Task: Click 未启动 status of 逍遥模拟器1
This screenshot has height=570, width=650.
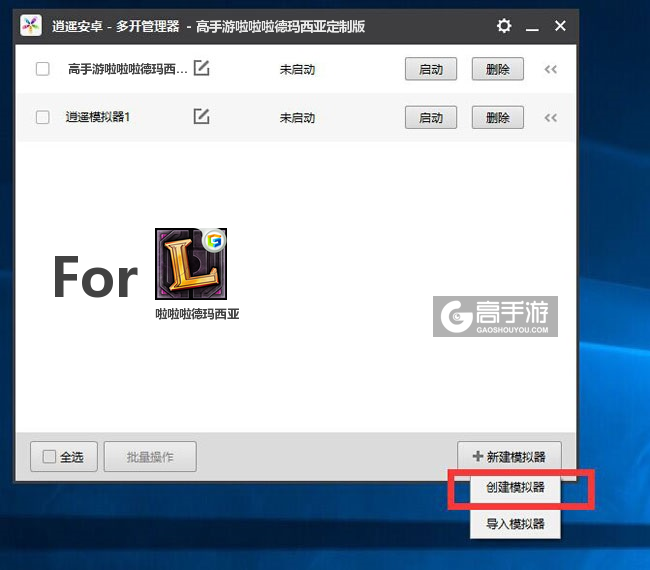Action: tap(297, 118)
